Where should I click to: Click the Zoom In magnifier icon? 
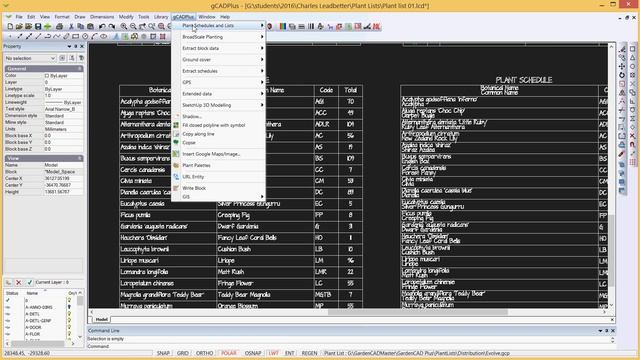coord(124,27)
